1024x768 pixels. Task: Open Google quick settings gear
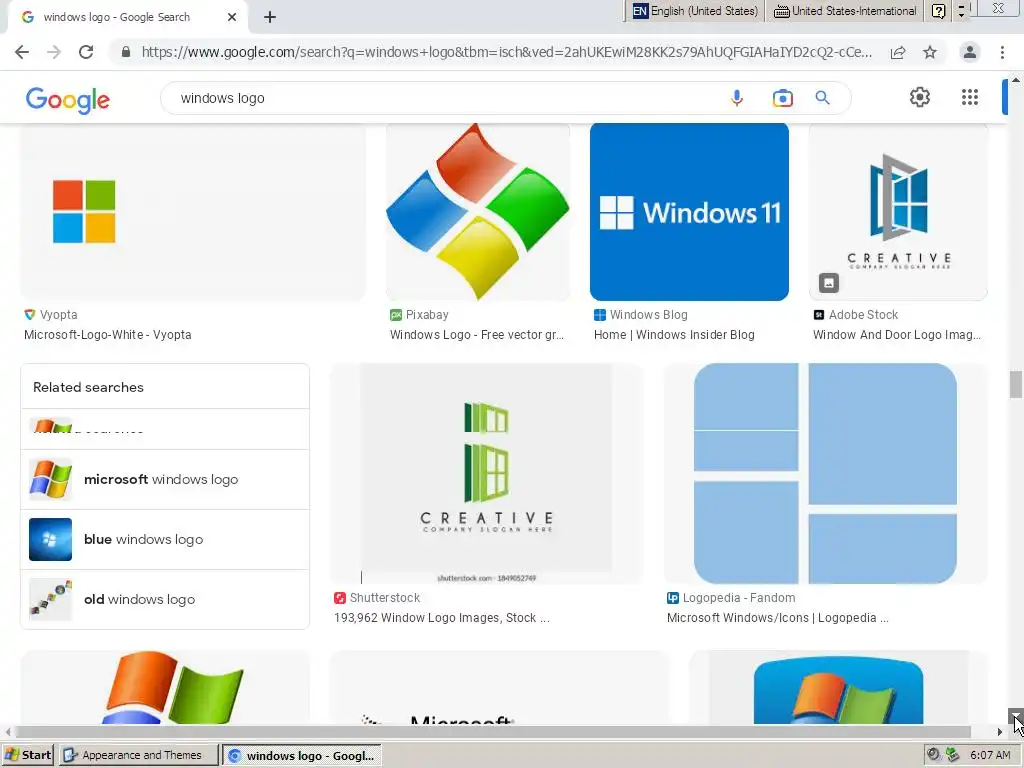[920, 97]
